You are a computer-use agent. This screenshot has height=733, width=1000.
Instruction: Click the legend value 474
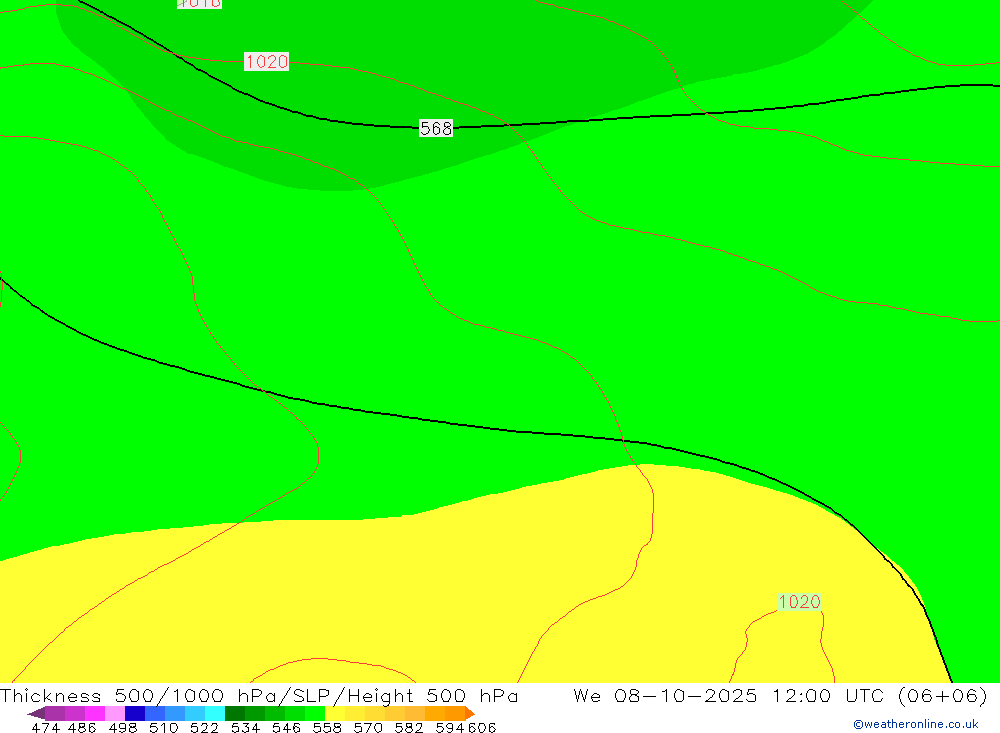45,727
